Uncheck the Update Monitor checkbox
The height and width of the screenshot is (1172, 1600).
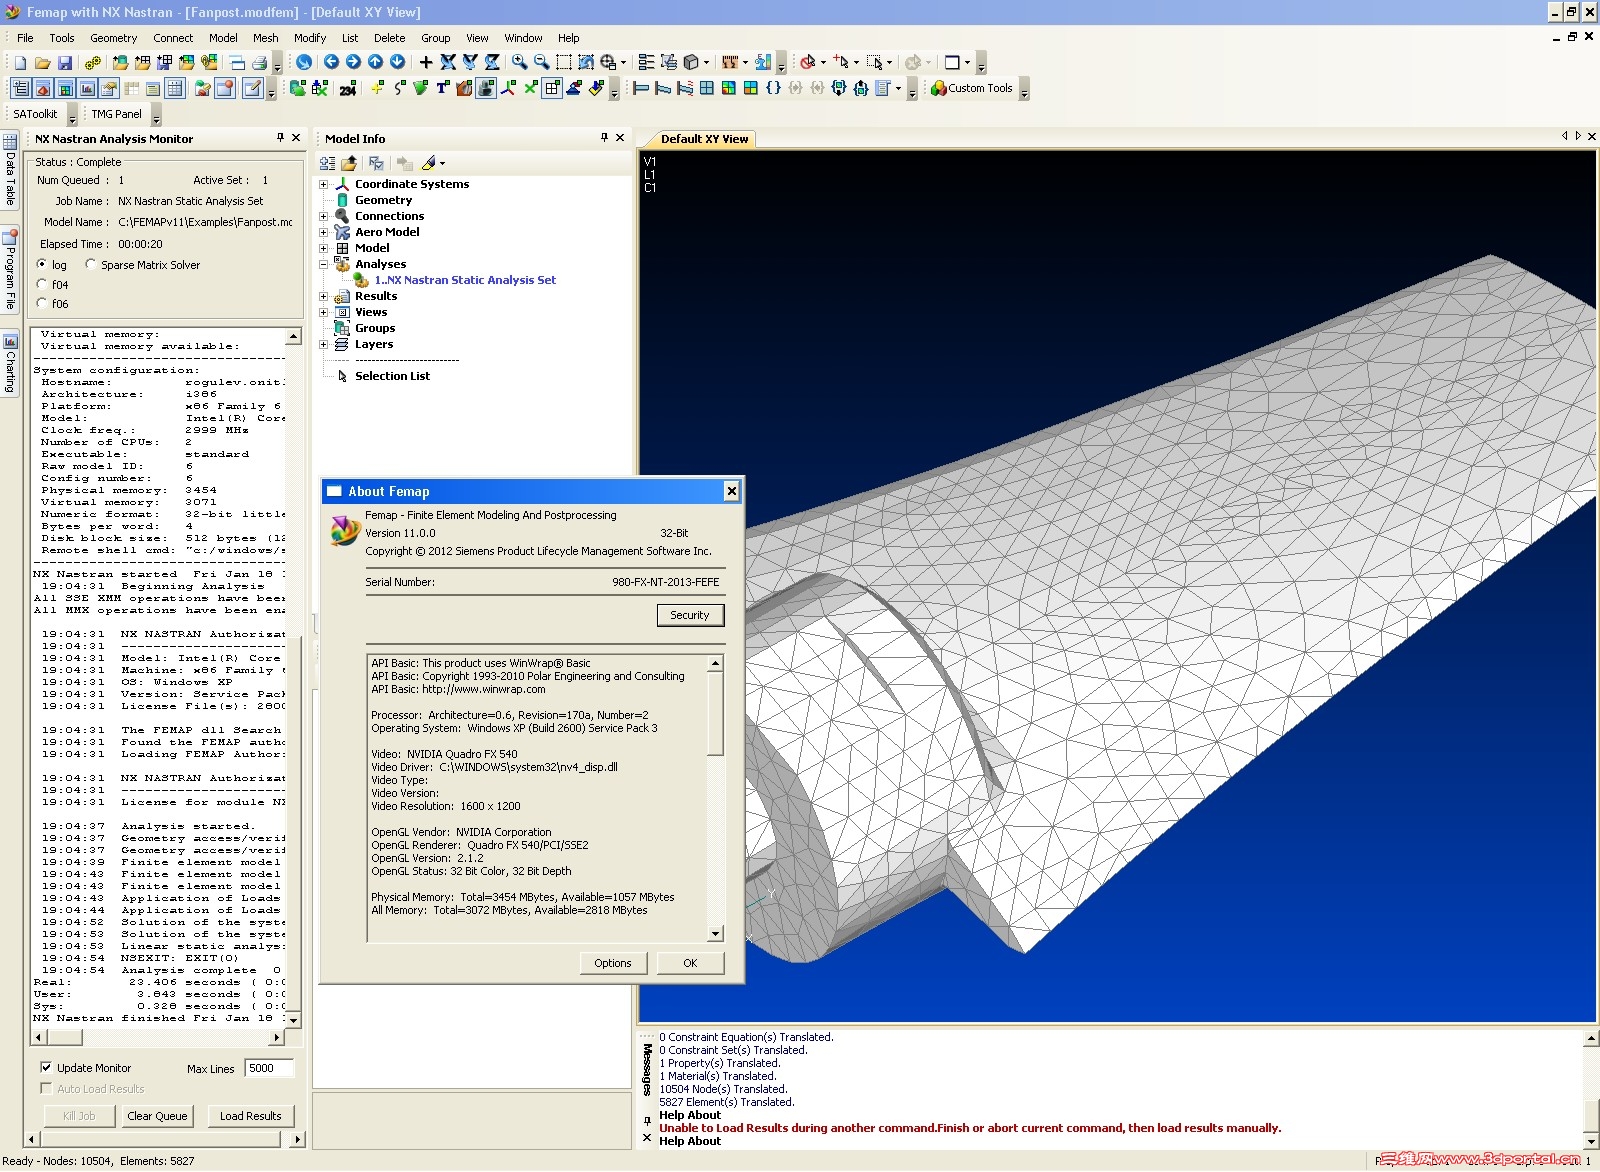point(46,1067)
